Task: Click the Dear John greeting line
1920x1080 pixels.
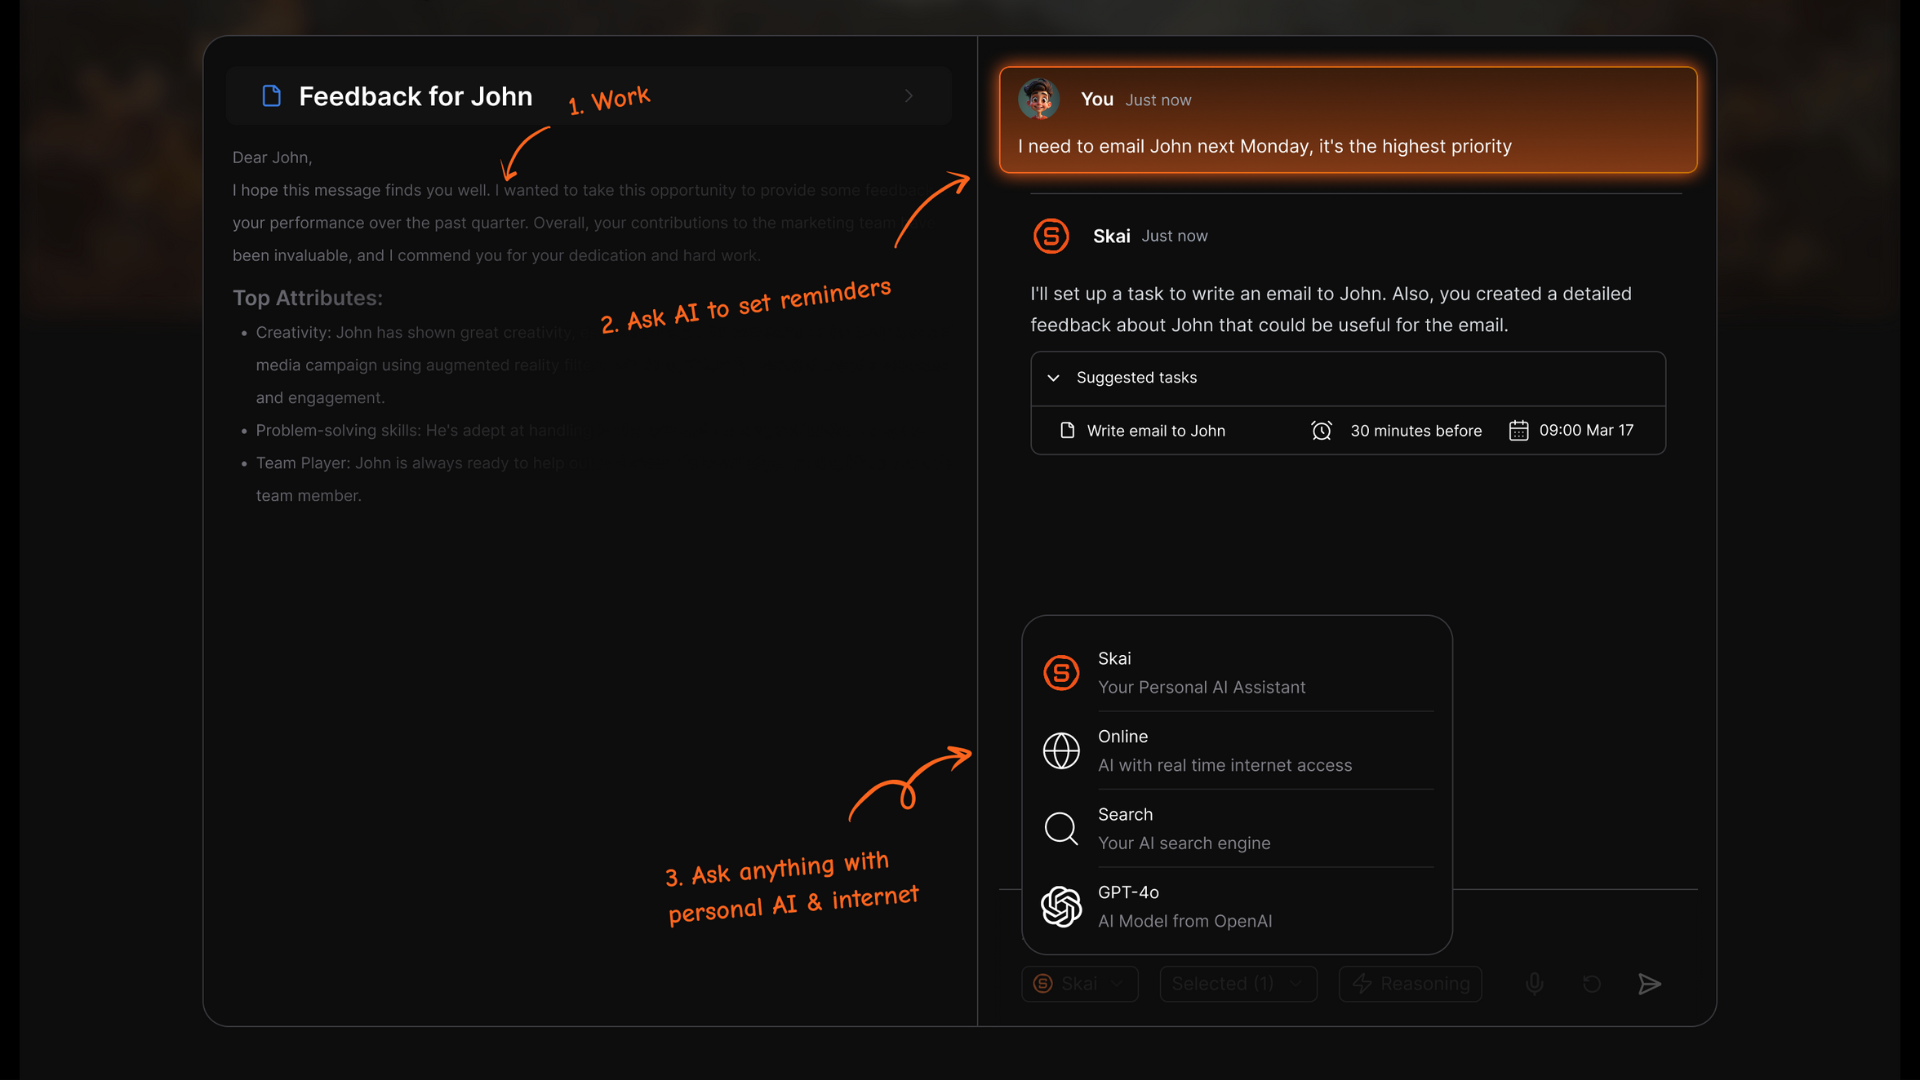Action: pos(272,158)
